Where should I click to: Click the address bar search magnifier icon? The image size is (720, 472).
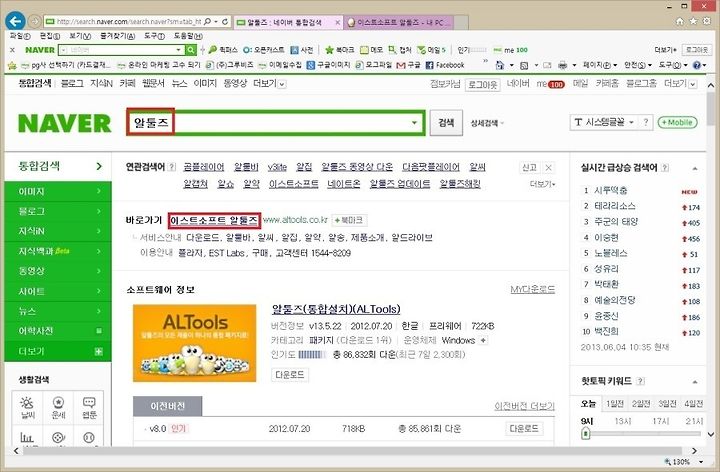(x=208, y=21)
